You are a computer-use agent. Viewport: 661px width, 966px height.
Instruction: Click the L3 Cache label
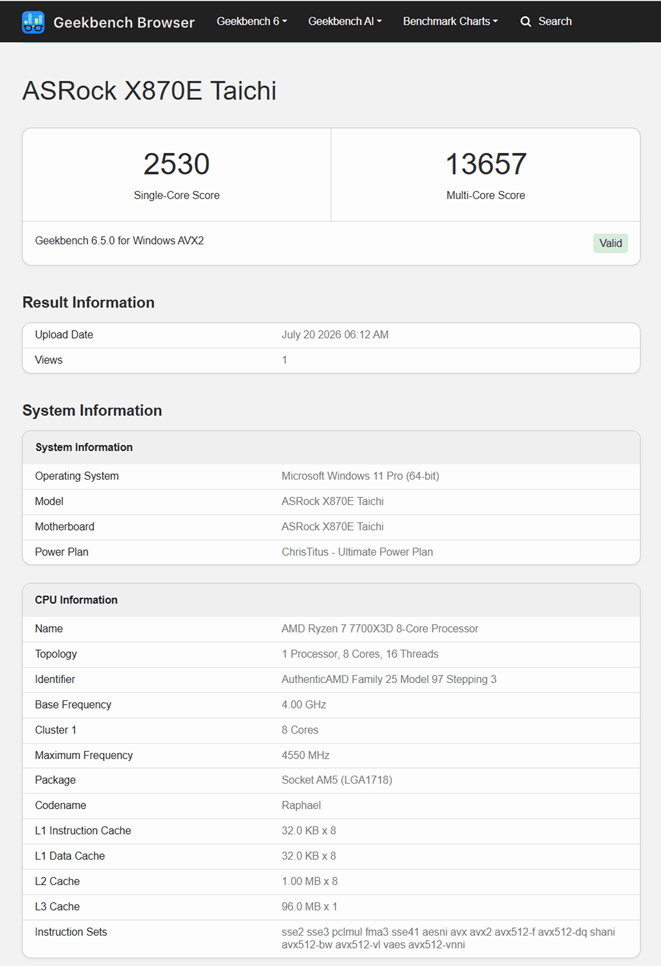coord(57,906)
